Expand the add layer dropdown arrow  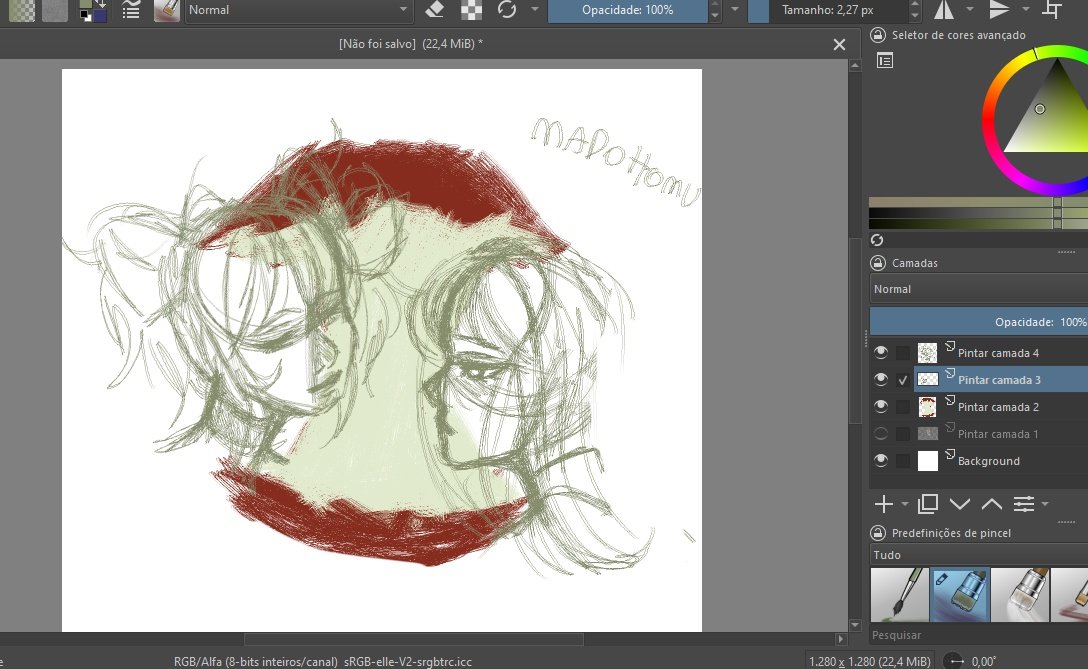pos(905,504)
